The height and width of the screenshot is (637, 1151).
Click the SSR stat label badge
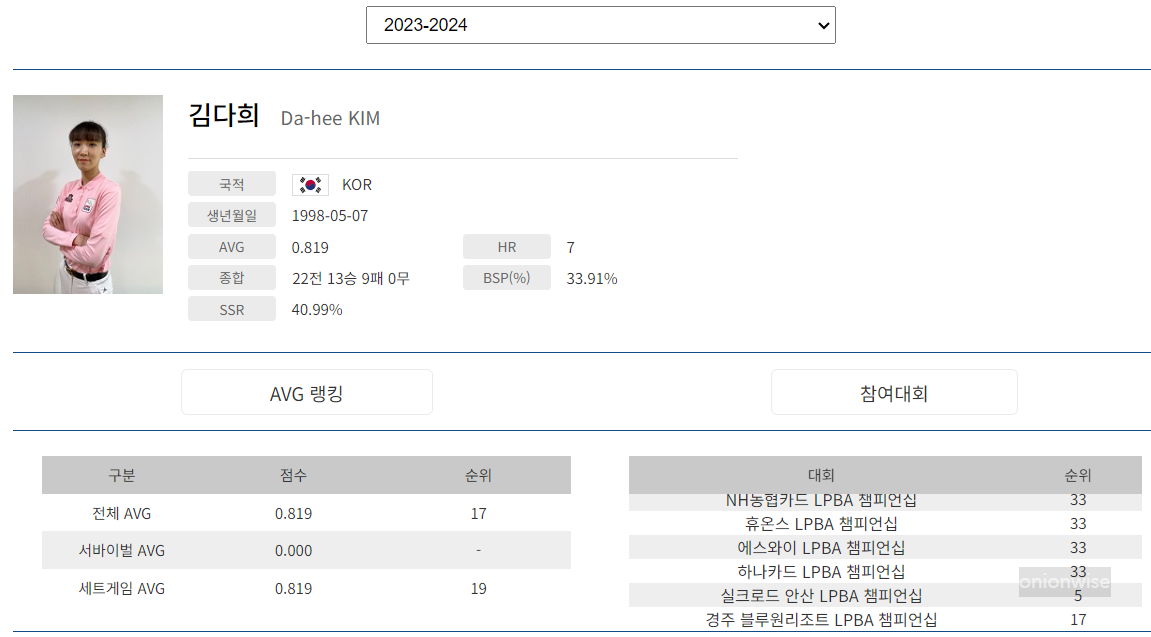pyautogui.click(x=231, y=308)
